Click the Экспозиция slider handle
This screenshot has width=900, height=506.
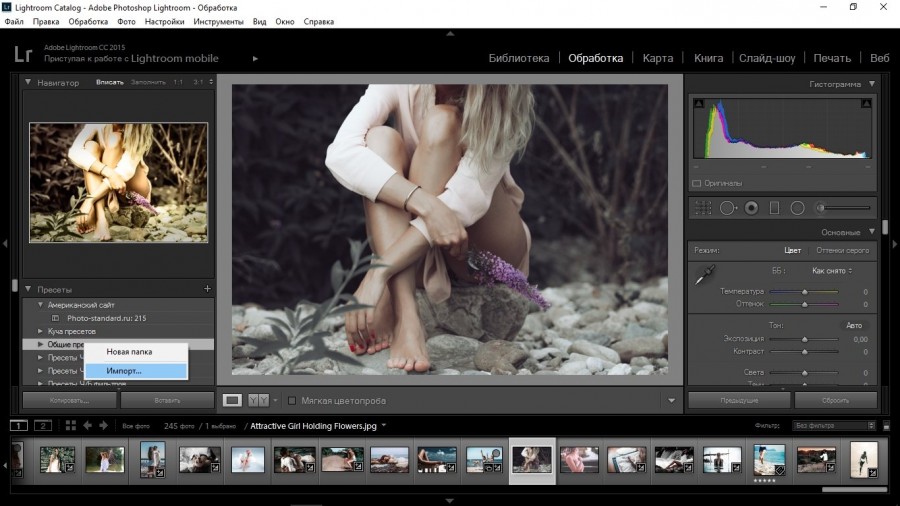[804, 339]
